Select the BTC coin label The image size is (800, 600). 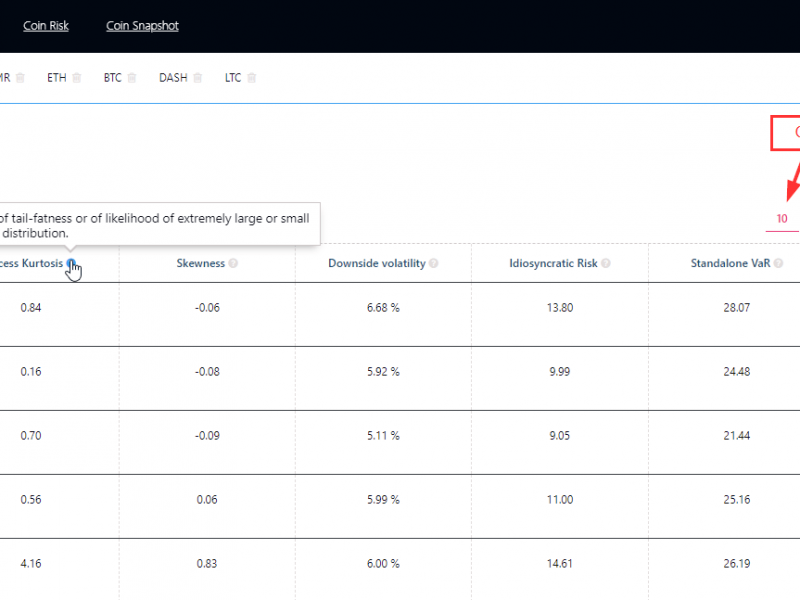point(112,78)
